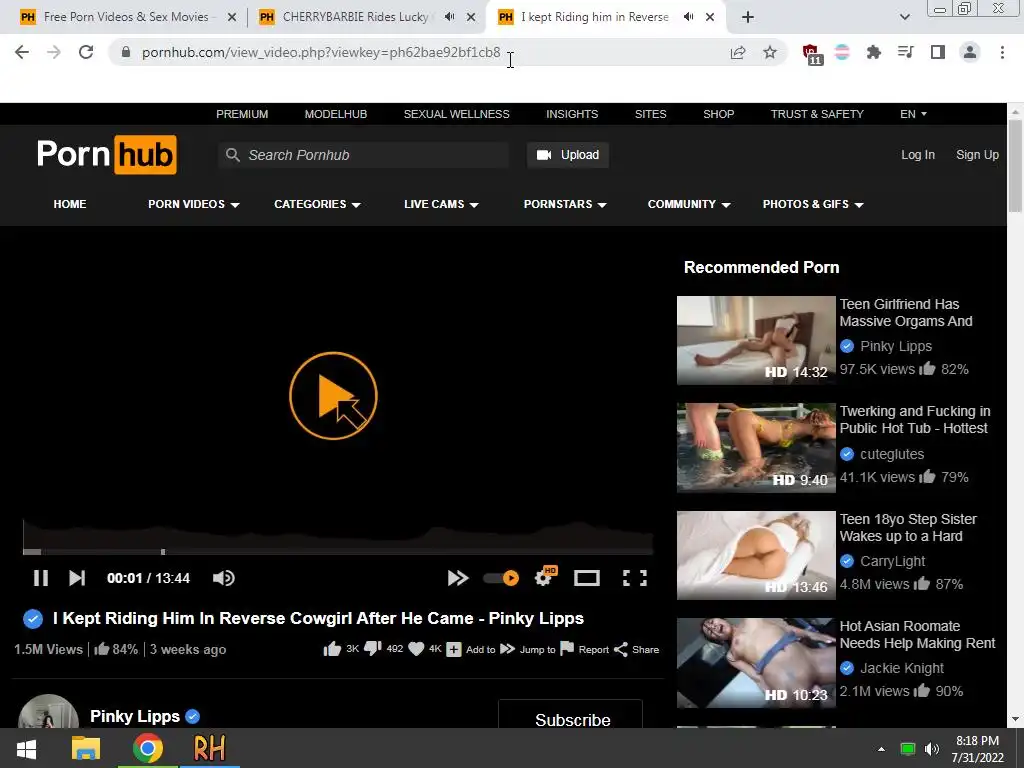1024x768 pixels.
Task: Open File Explorer from the taskbar
Action: click(86, 748)
